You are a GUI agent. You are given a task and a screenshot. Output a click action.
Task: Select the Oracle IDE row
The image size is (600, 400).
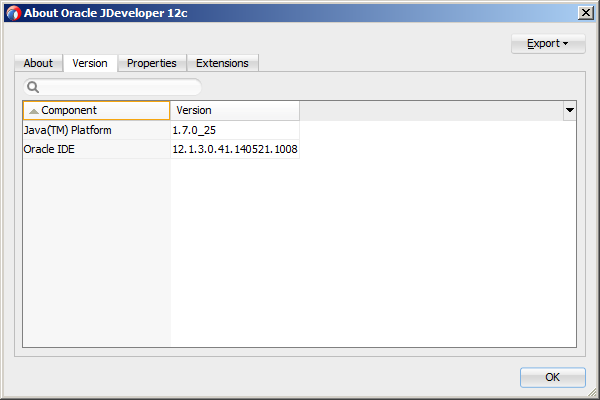[161, 149]
